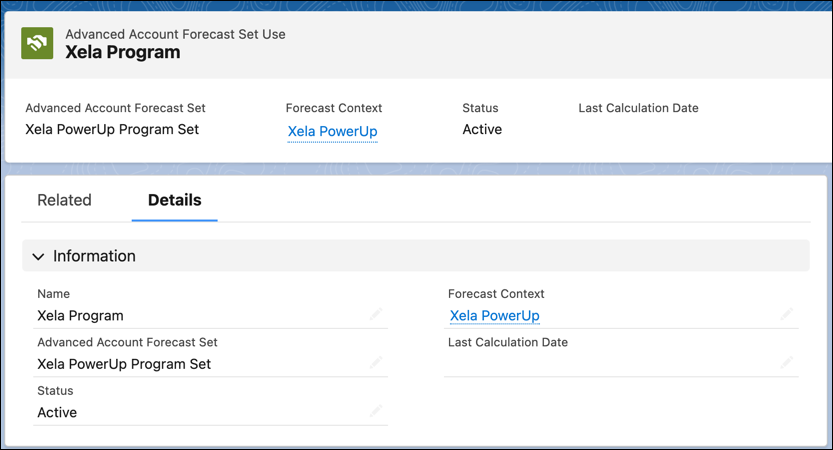This screenshot has width=833, height=450.
Task: Click Last Calculation Date label in header
Action: pyautogui.click(x=638, y=108)
